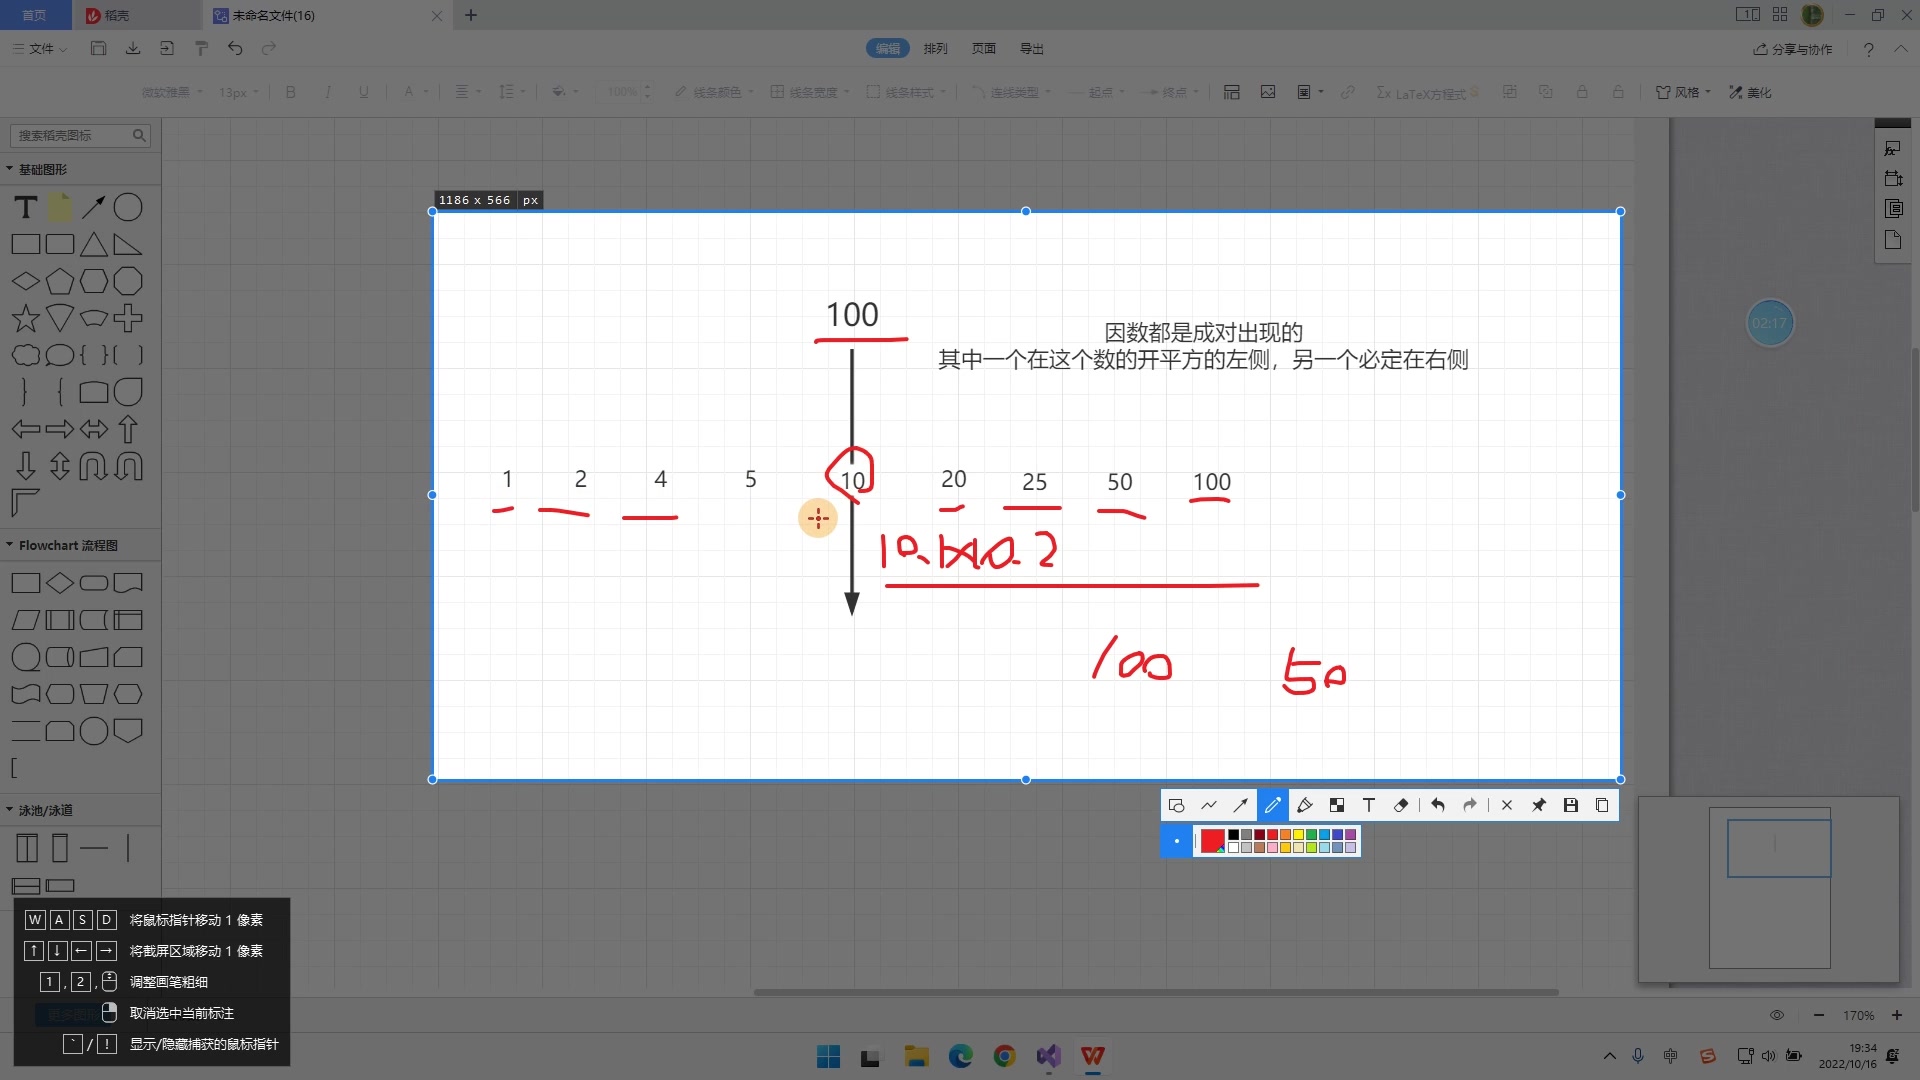Select the mosaic annotation tool
Image resolution: width=1920 pixels, height=1080 pixels.
tap(1336, 805)
